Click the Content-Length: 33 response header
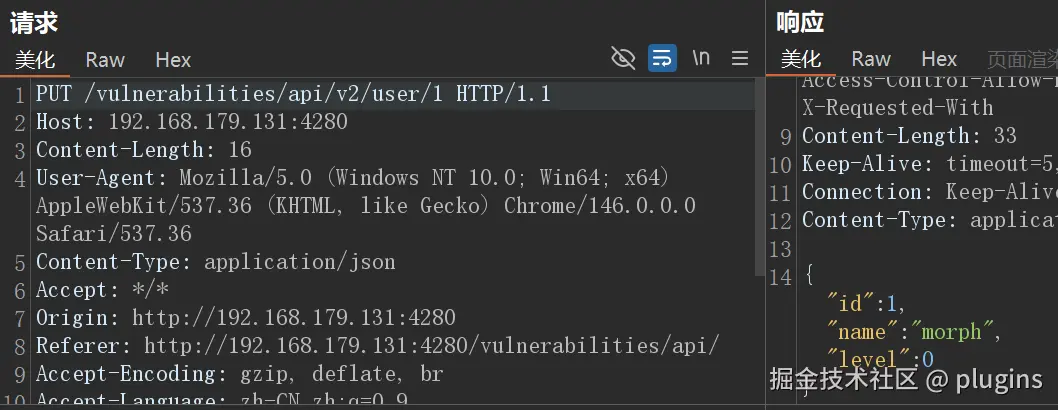The height and width of the screenshot is (410, 1058). pyautogui.click(x=910, y=136)
